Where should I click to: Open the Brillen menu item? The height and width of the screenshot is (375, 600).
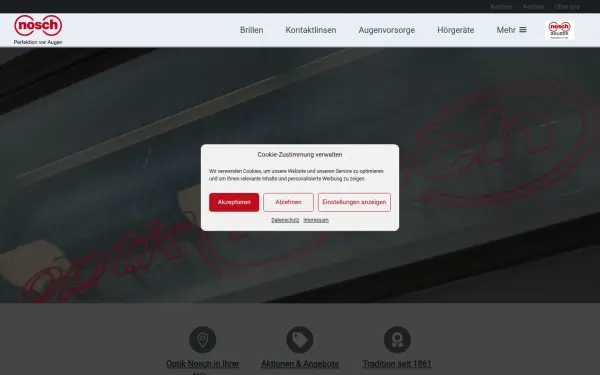point(251,30)
